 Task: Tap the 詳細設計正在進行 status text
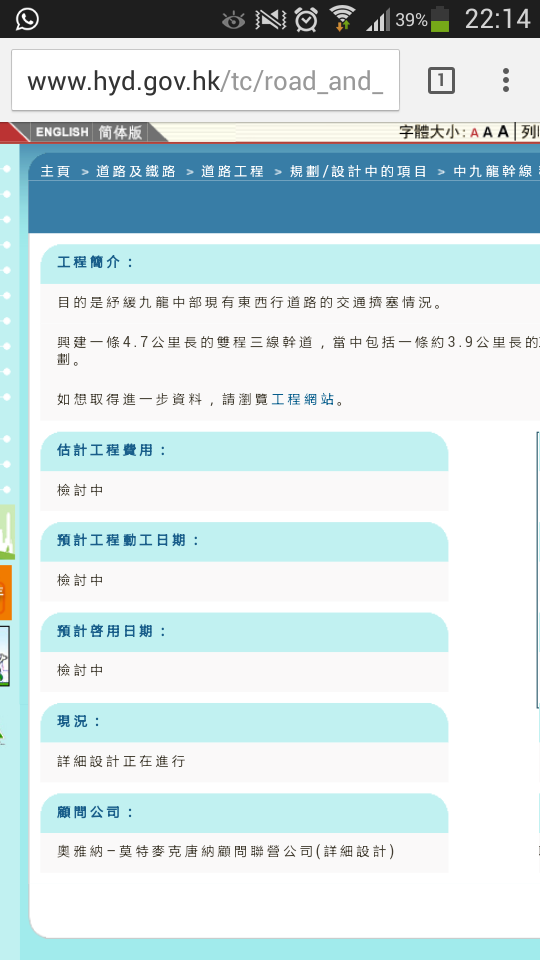point(121,761)
